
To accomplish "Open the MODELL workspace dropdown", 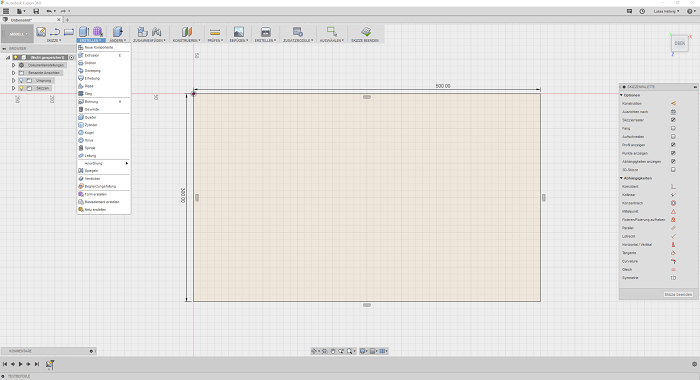I will pos(18,34).
